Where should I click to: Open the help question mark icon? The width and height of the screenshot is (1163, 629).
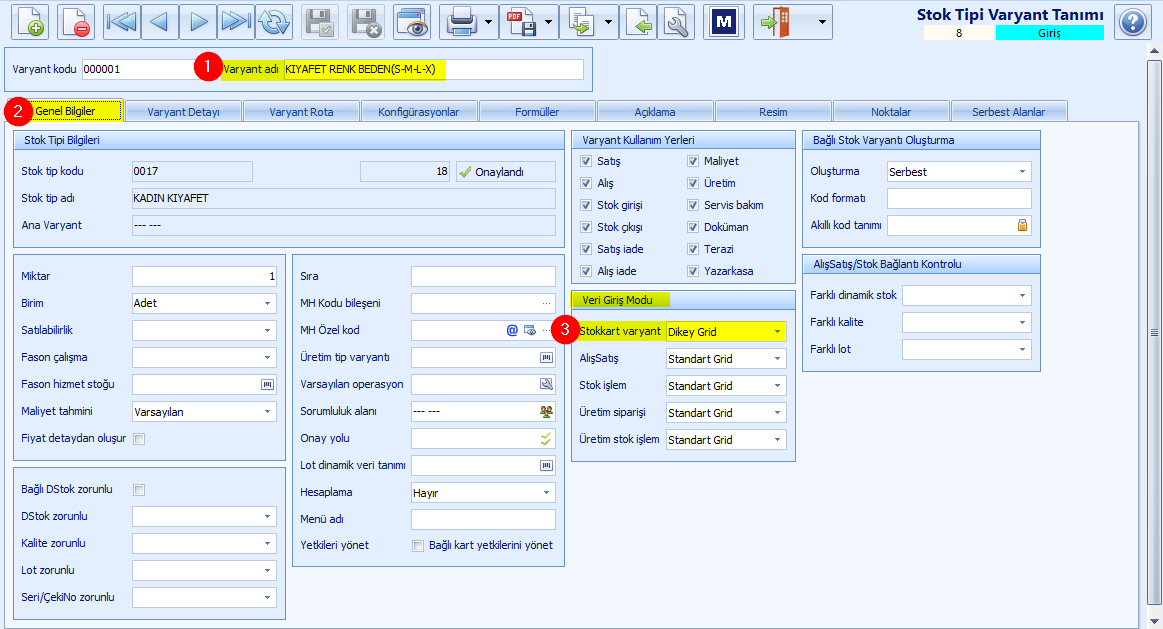pyautogui.click(x=1133, y=22)
